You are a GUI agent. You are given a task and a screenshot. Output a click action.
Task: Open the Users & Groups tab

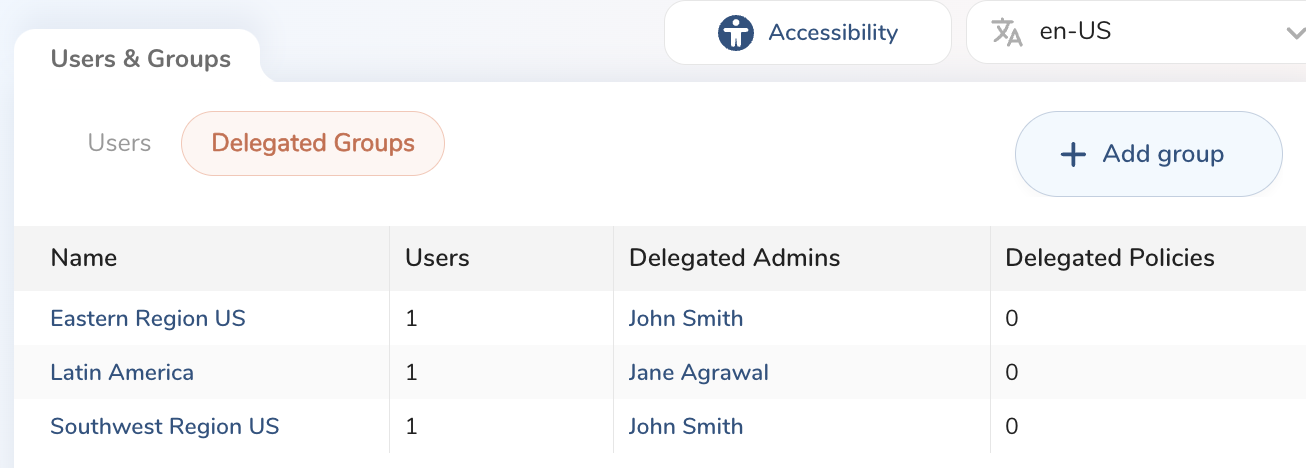140,59
